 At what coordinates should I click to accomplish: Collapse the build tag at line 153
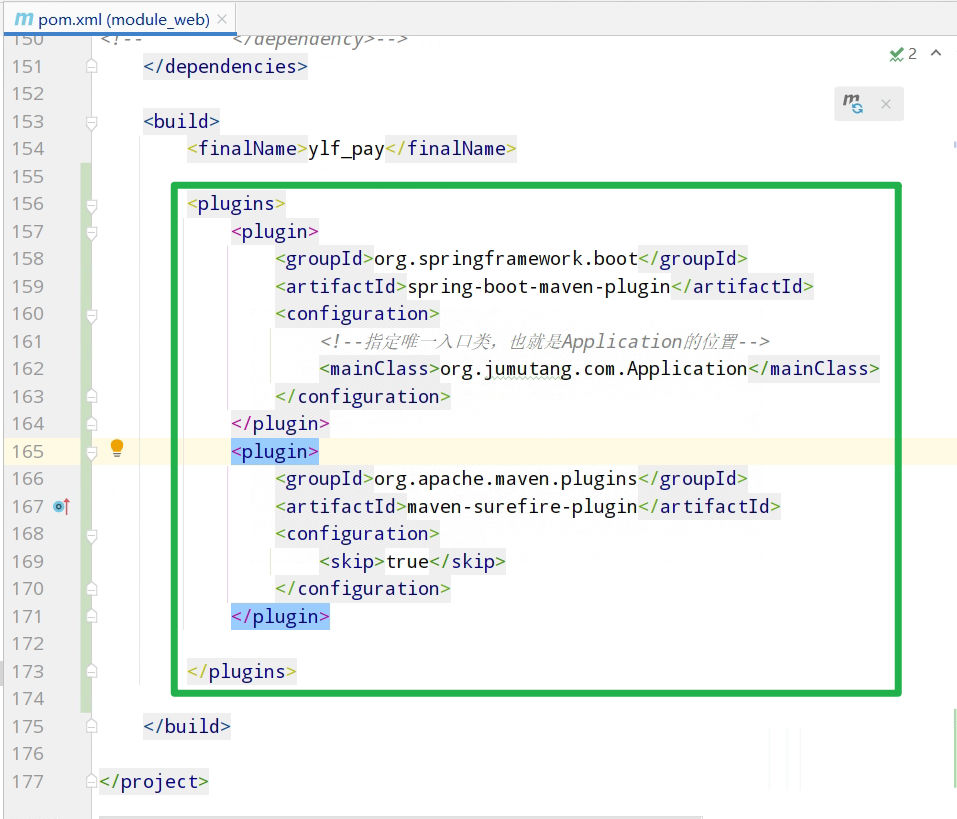[92, 122]
